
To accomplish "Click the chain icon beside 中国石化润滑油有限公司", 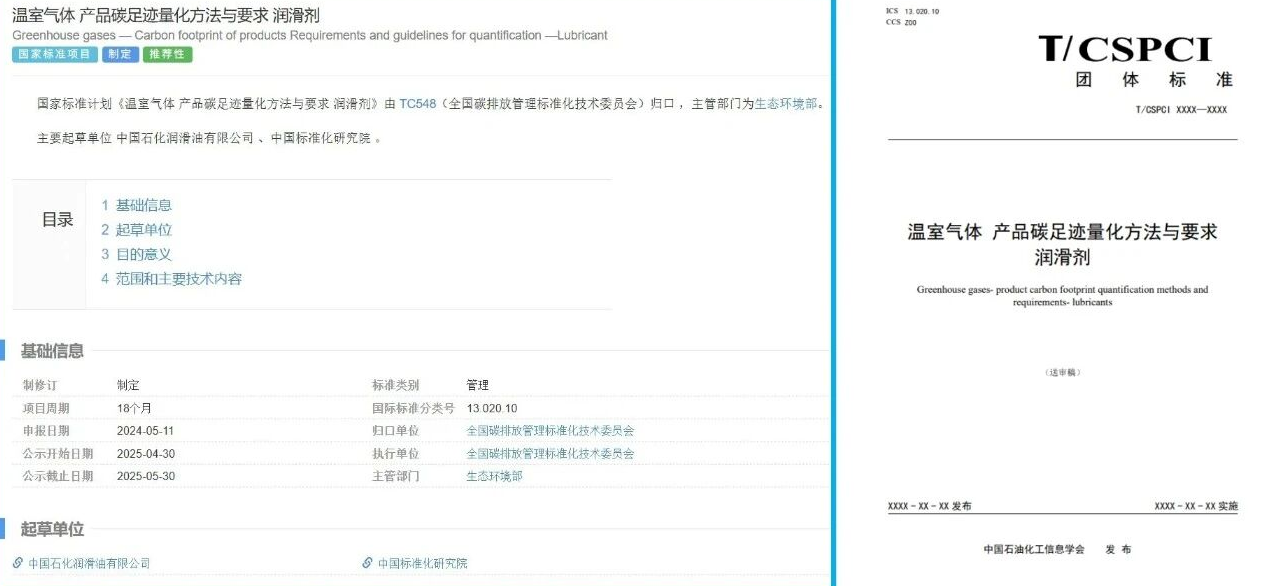I will pyautogui.click(x=18, y=563).
